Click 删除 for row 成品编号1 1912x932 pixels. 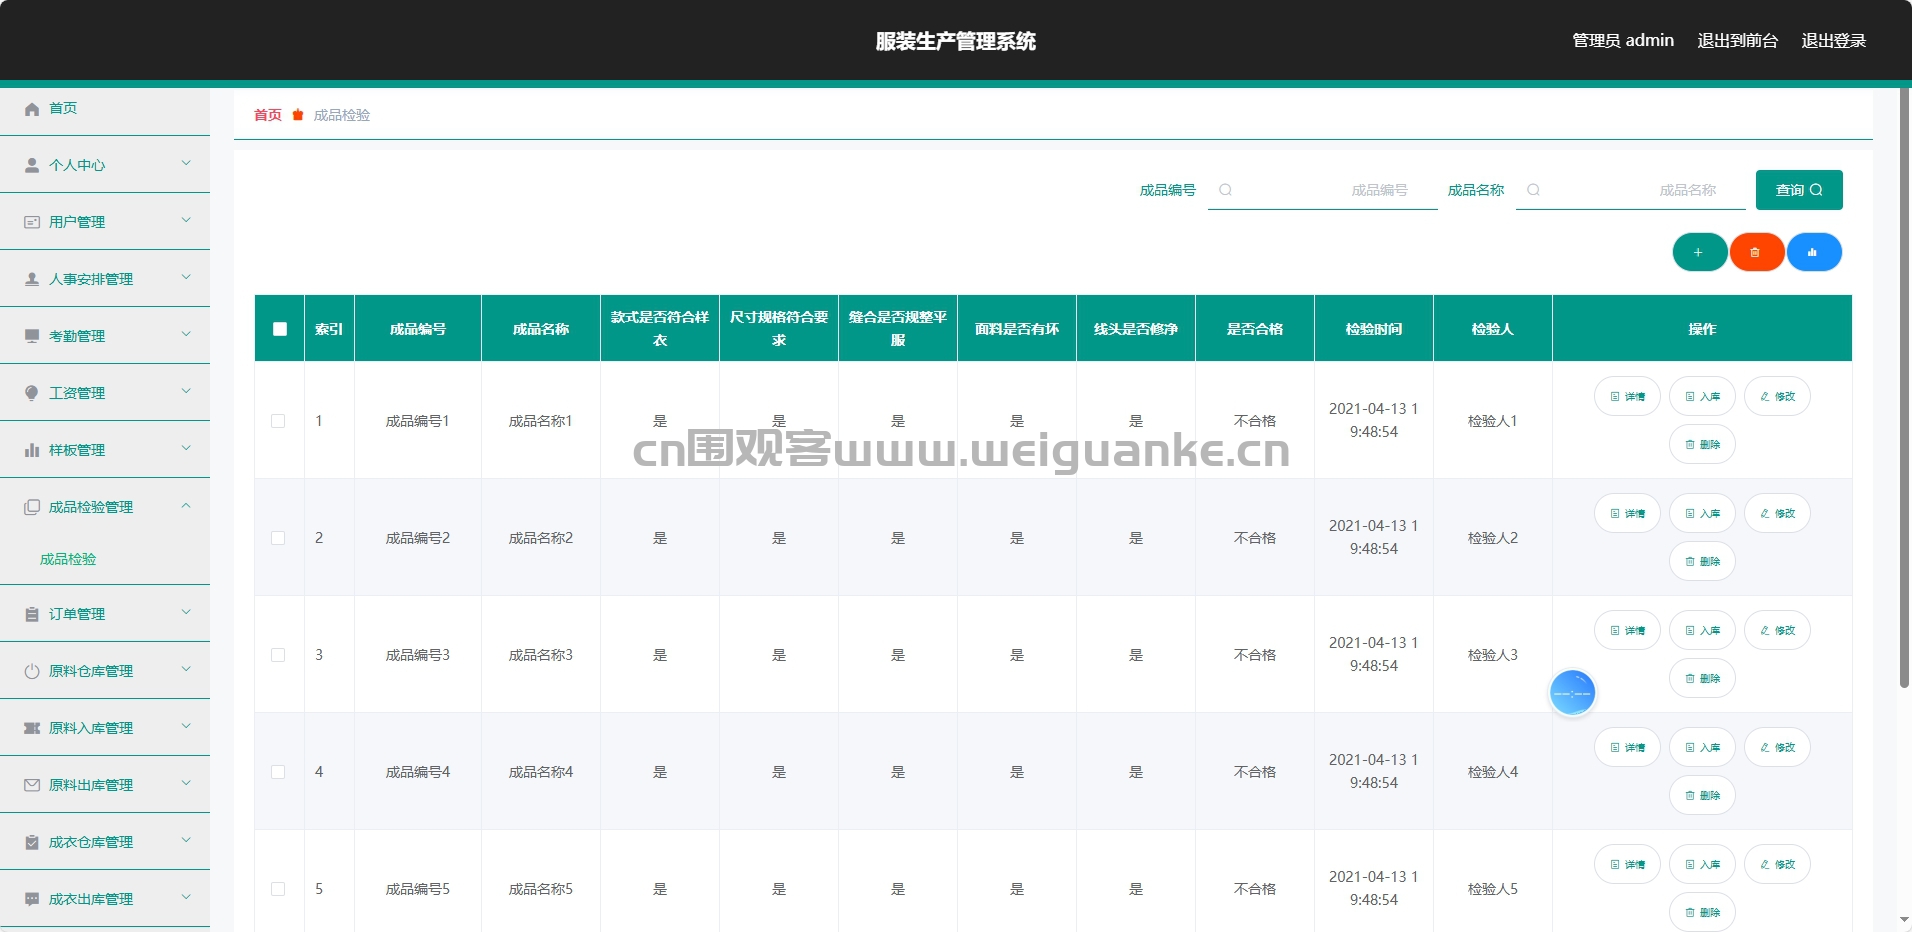(x=1702, y=444)
